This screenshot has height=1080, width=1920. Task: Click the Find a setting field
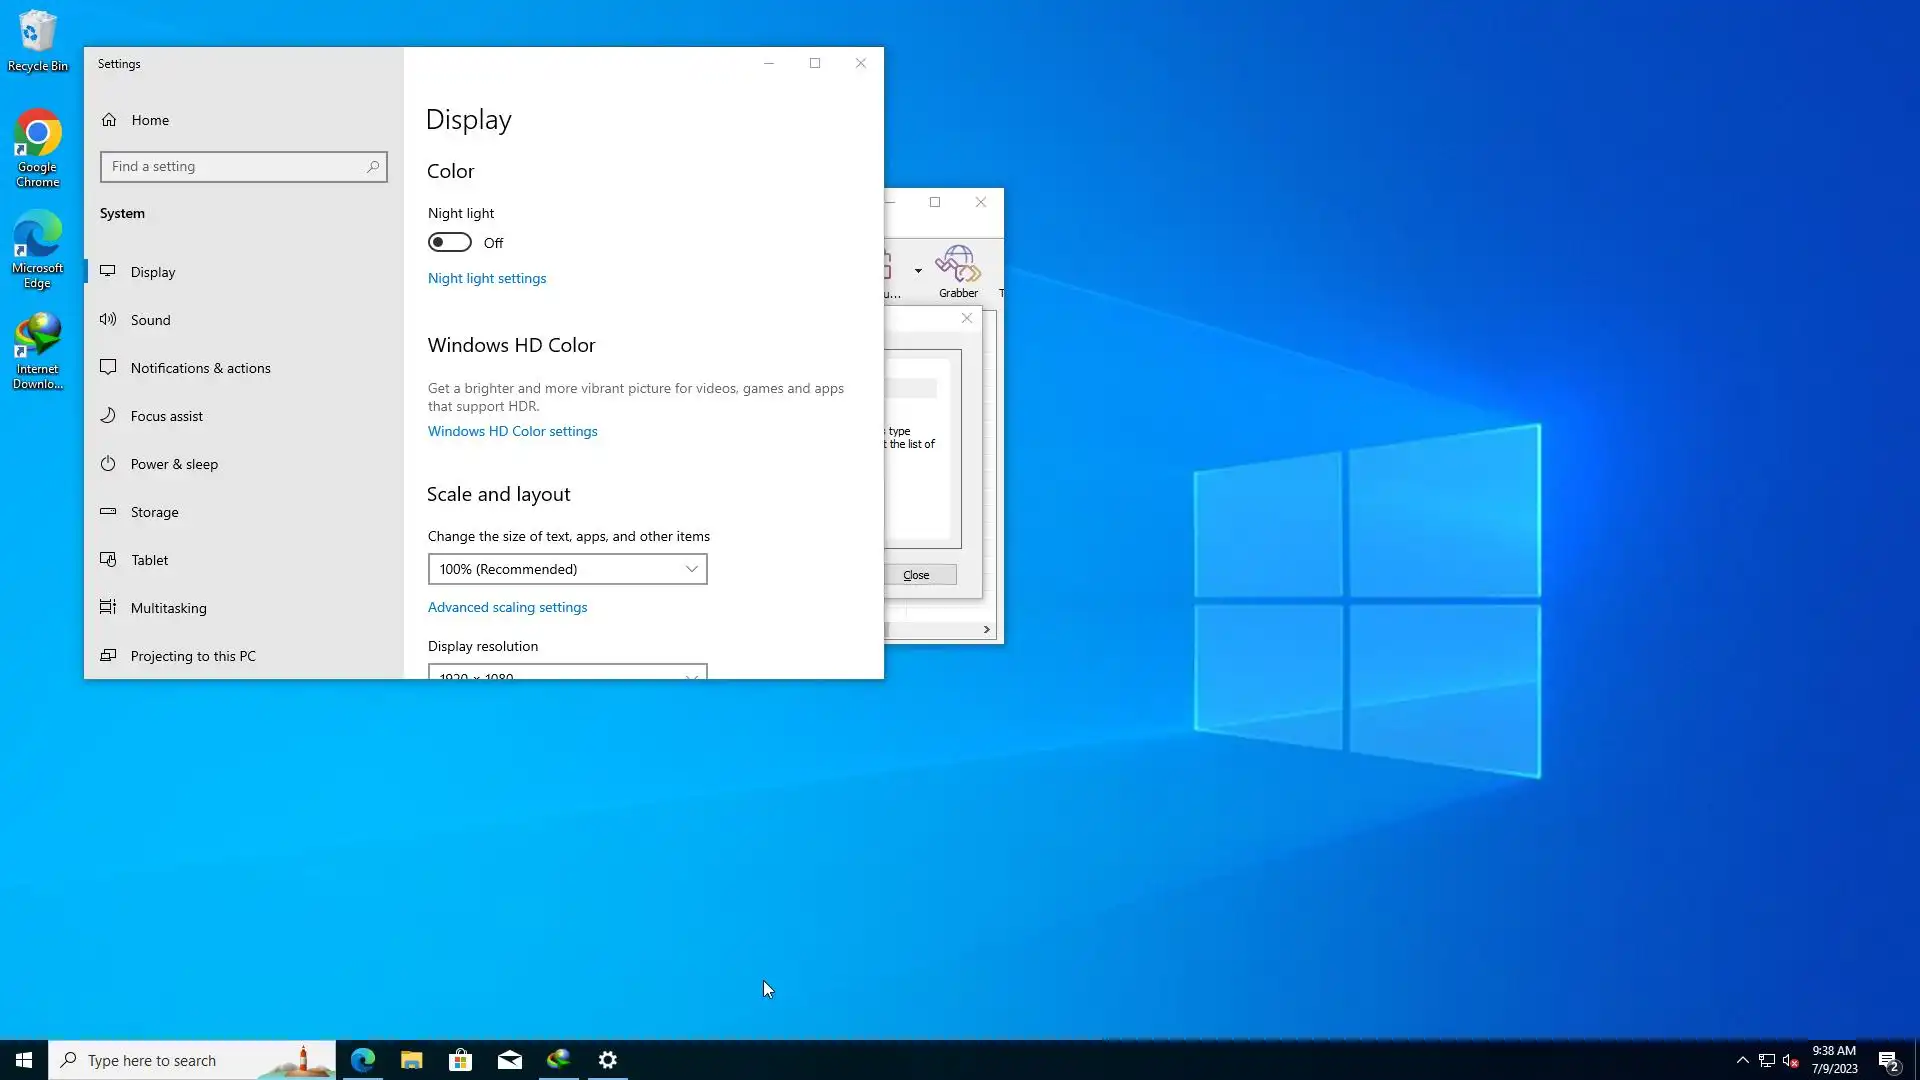pyautogui.click(x=235, y=167)
